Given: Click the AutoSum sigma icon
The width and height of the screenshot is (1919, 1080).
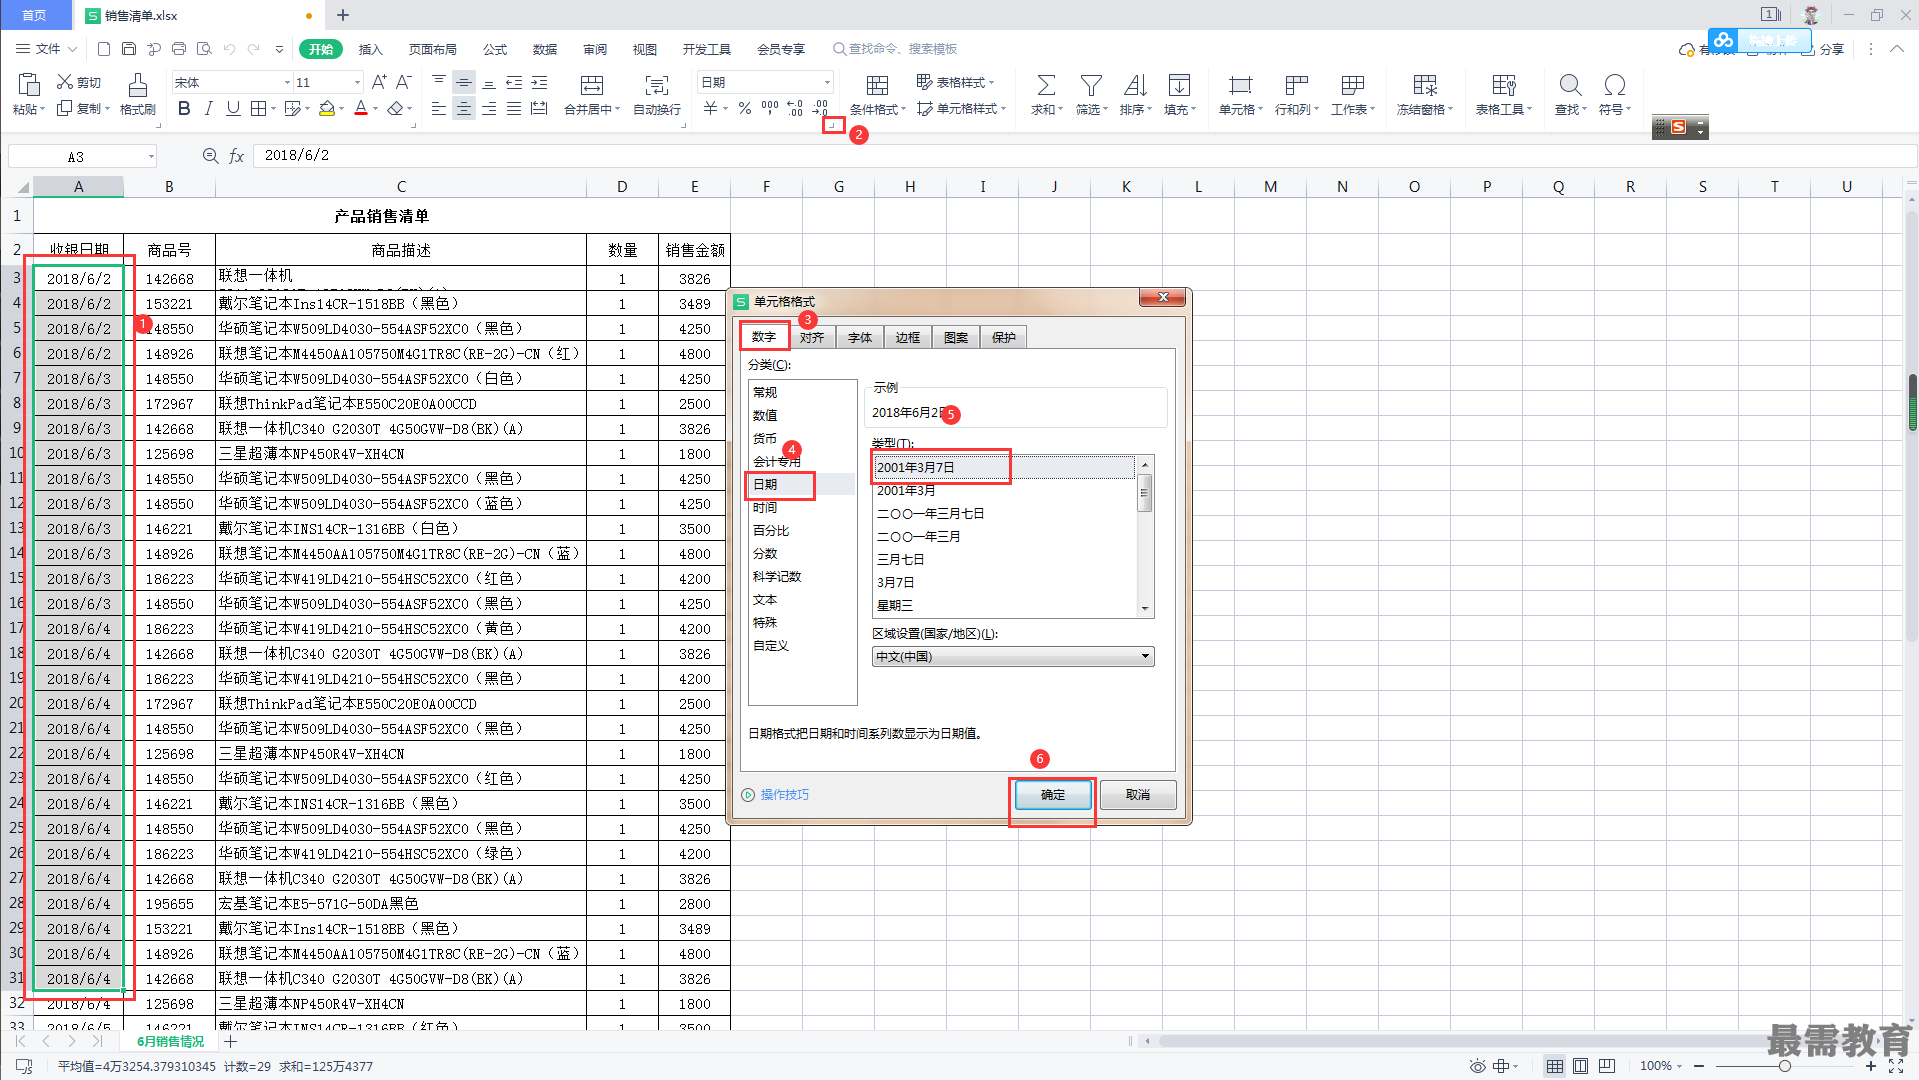Looking at the screenshot, I should point(1045,85).
